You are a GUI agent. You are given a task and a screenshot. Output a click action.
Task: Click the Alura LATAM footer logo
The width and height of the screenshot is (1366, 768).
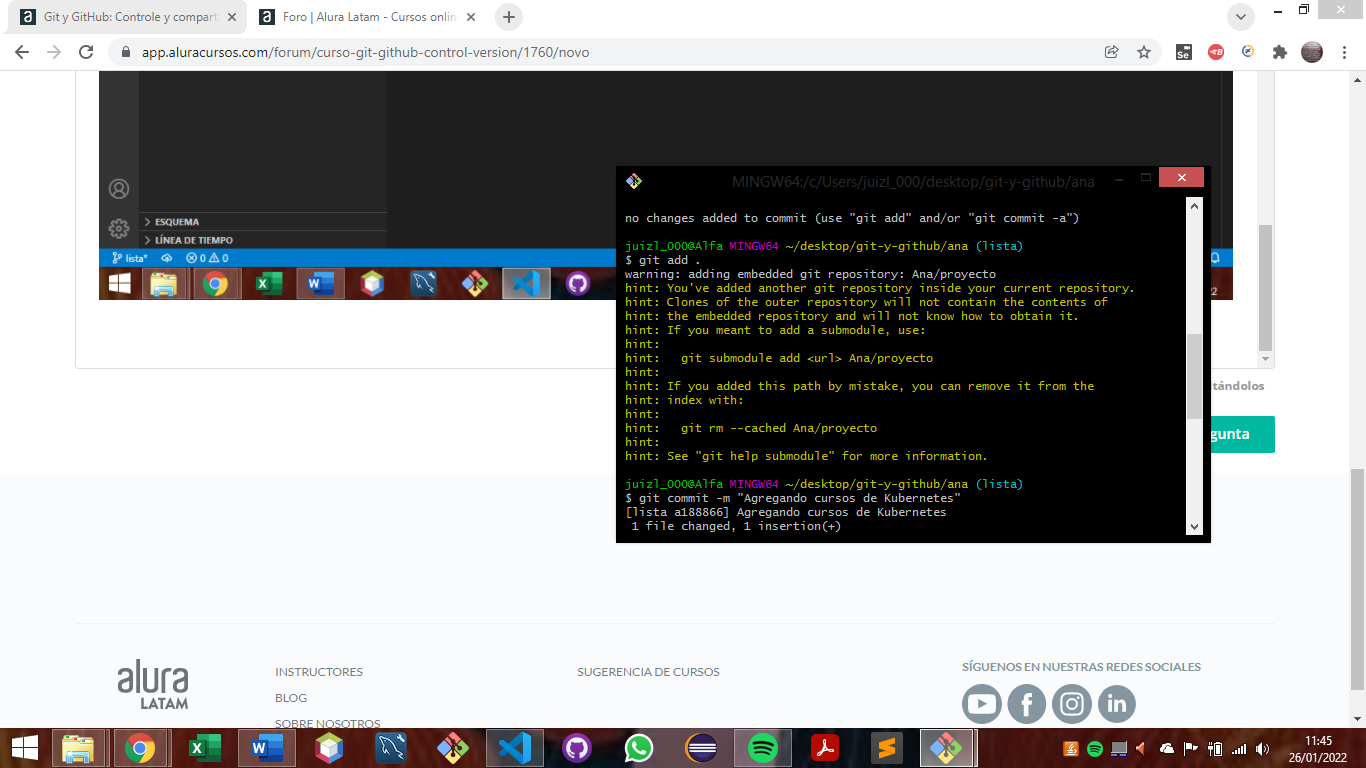152,685
